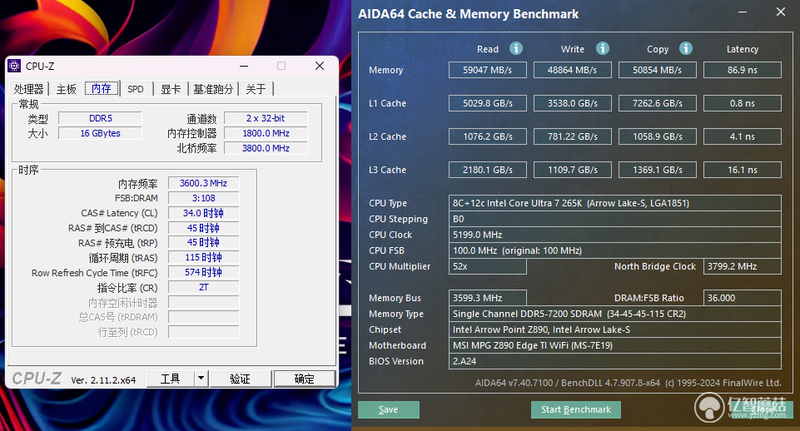Click the L2 Cache Copy value 1058.9 GB/s

[657, 137]
